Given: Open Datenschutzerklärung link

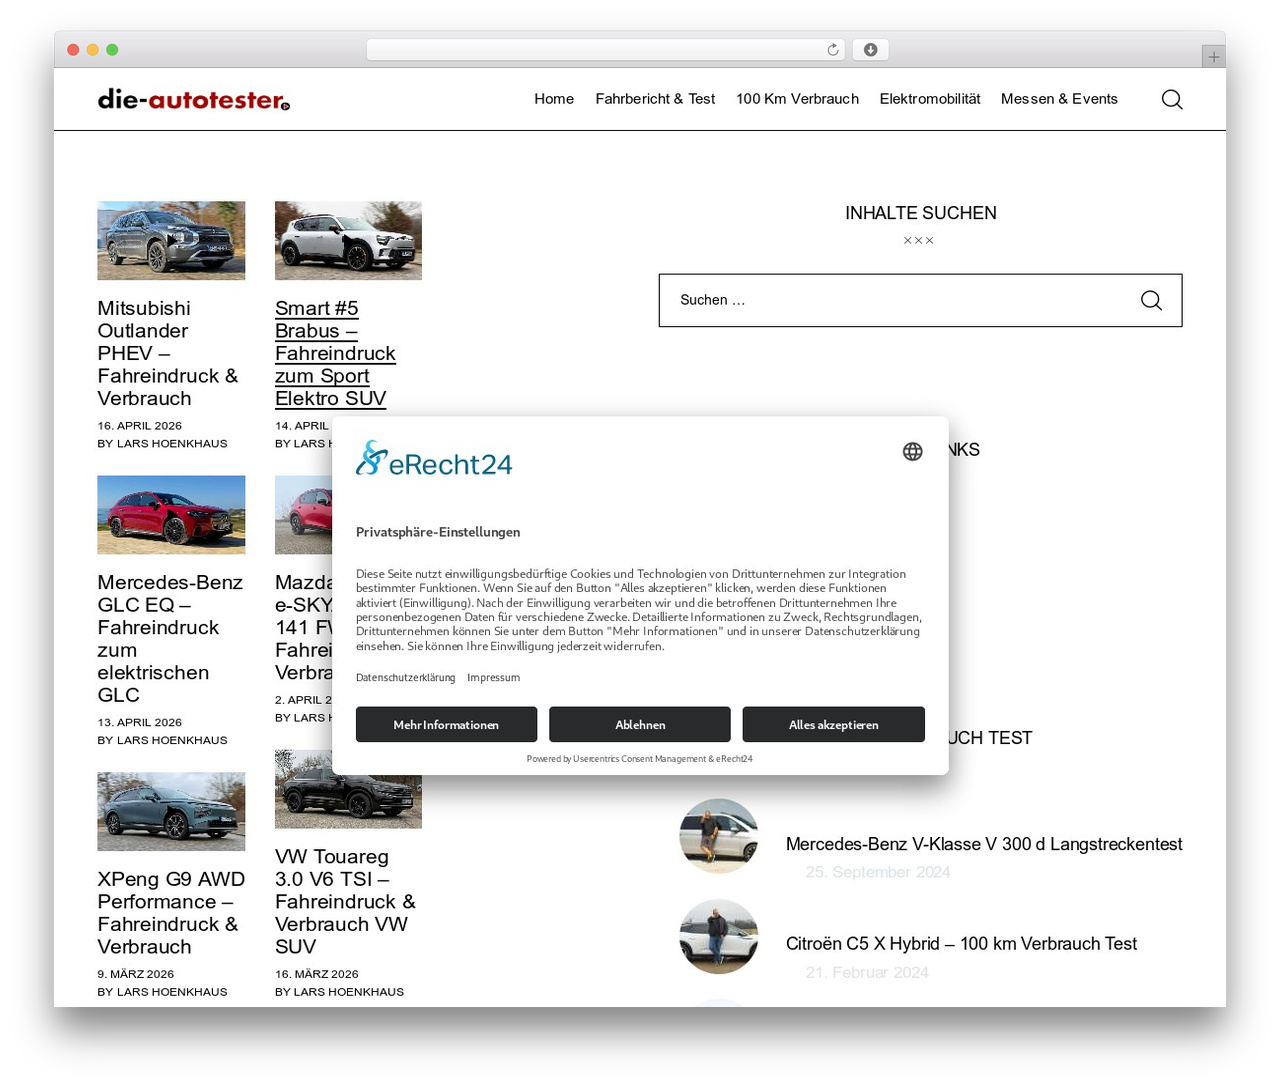Looking at the screenshot, I should 405,677.
